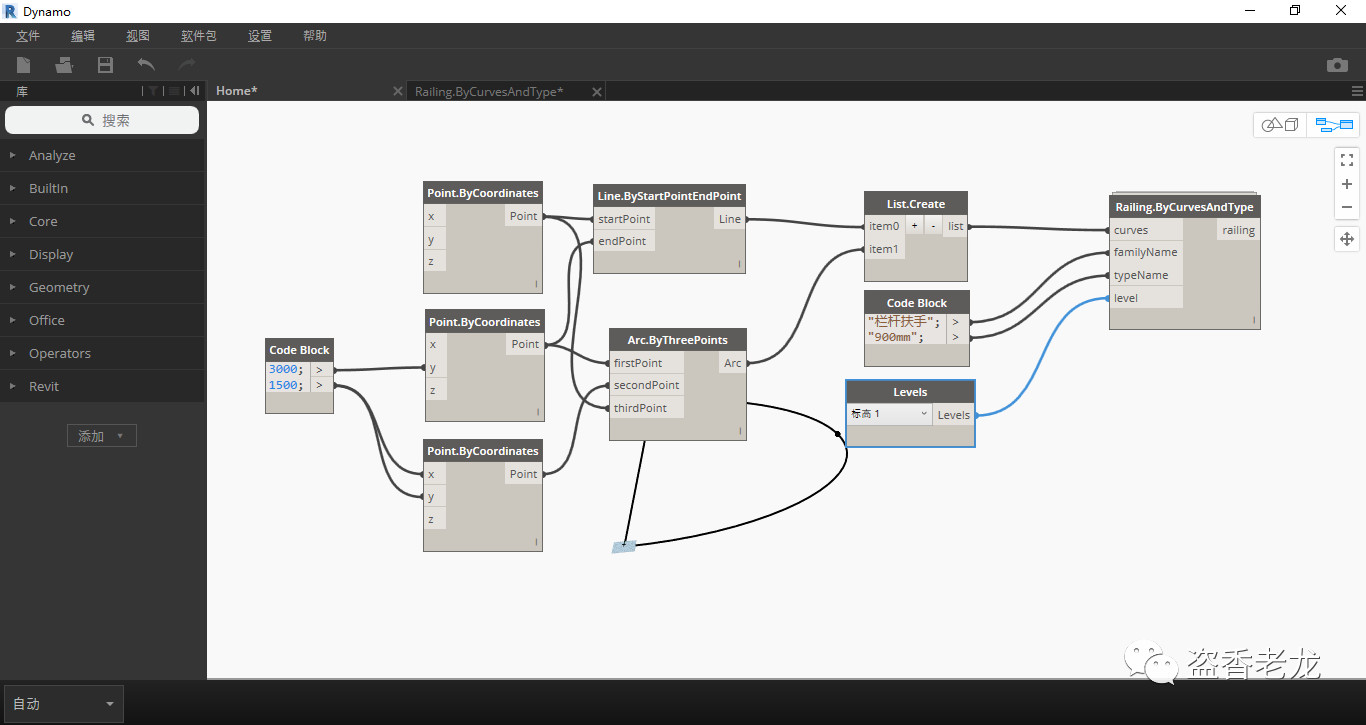
Task: Click the library 搜索 search field
Action: point(102,120)
